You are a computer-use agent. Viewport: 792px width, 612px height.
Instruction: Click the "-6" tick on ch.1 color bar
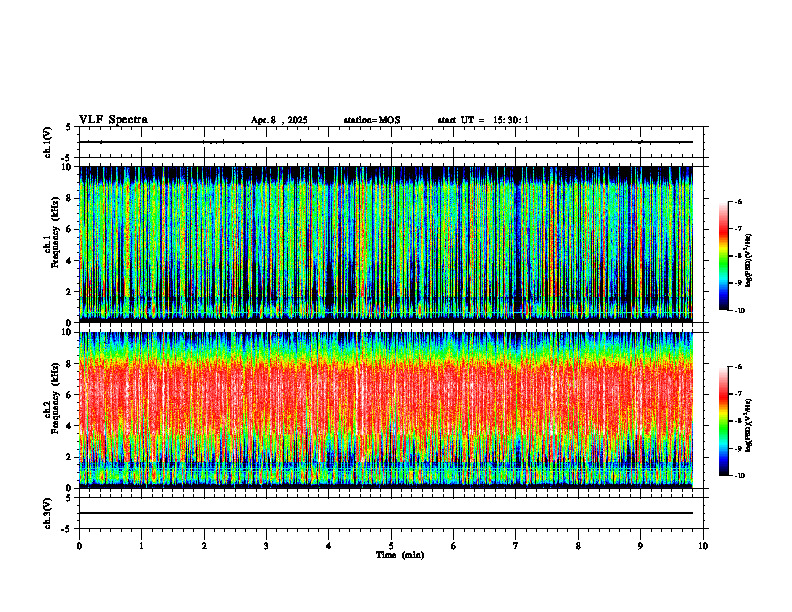click(x=738, y=201)
